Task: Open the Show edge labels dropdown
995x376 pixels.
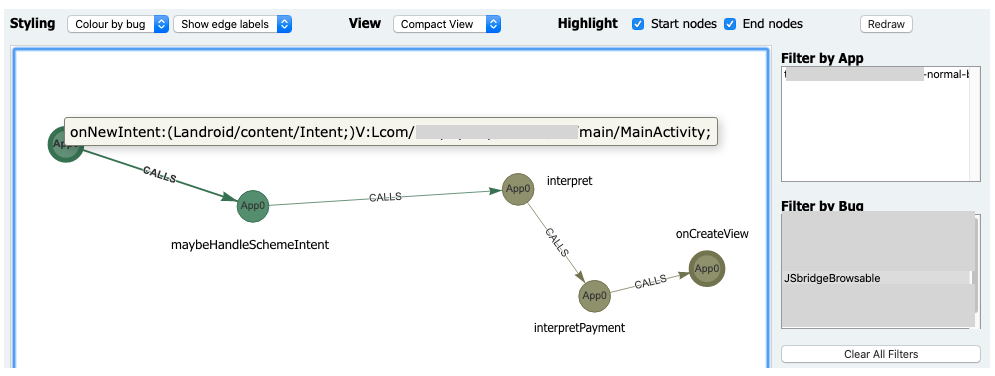Action: click(232, 24)
